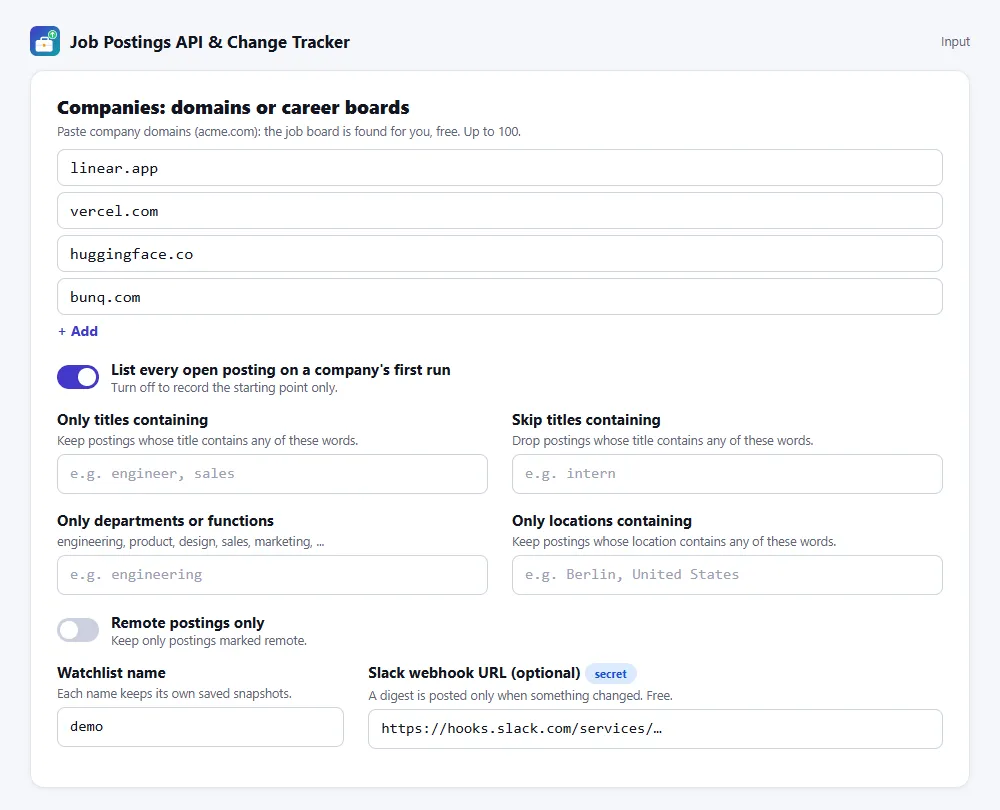Focus the Only titles containing field
This screenshot has width=1000, height=810.
[272, 474]
